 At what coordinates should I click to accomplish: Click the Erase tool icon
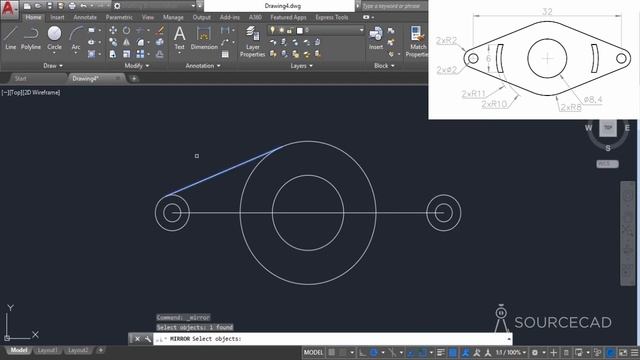[x=160, y=30]
